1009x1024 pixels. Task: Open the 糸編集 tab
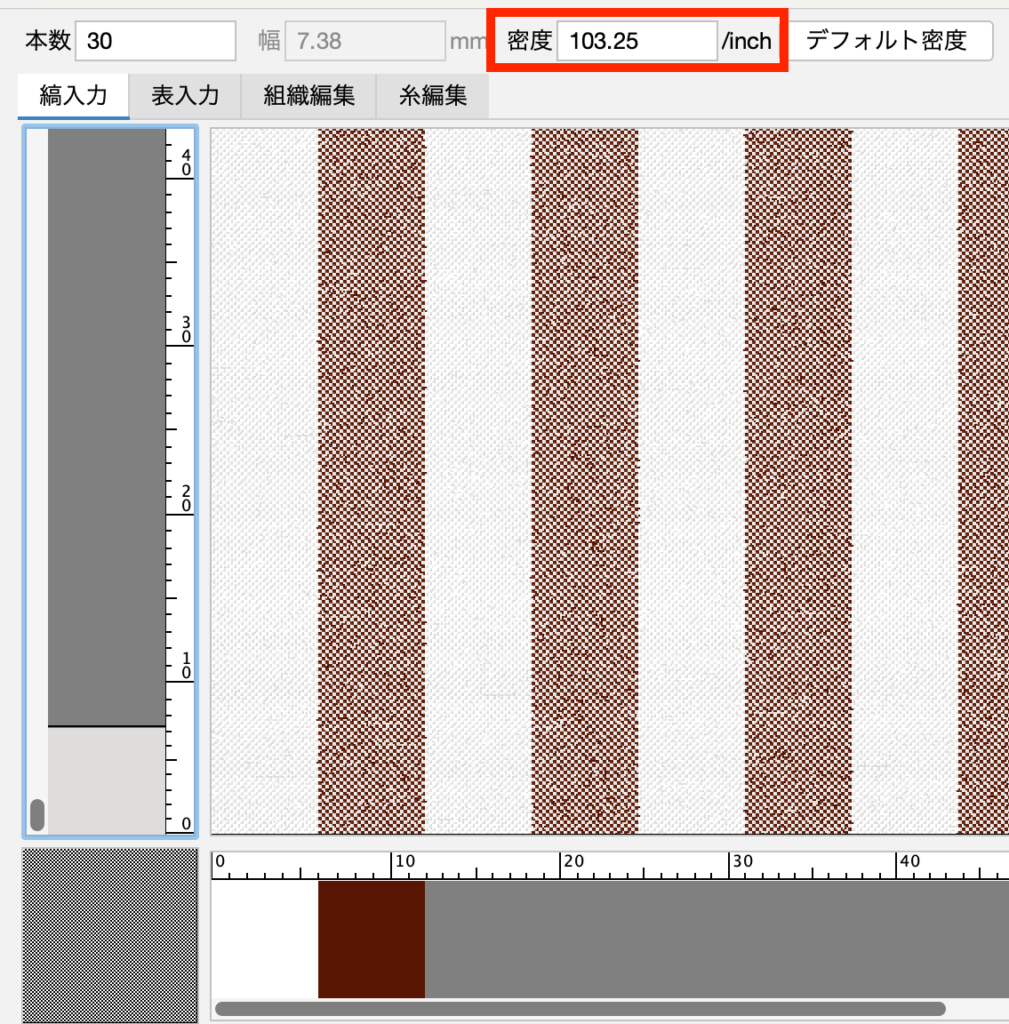432,96
